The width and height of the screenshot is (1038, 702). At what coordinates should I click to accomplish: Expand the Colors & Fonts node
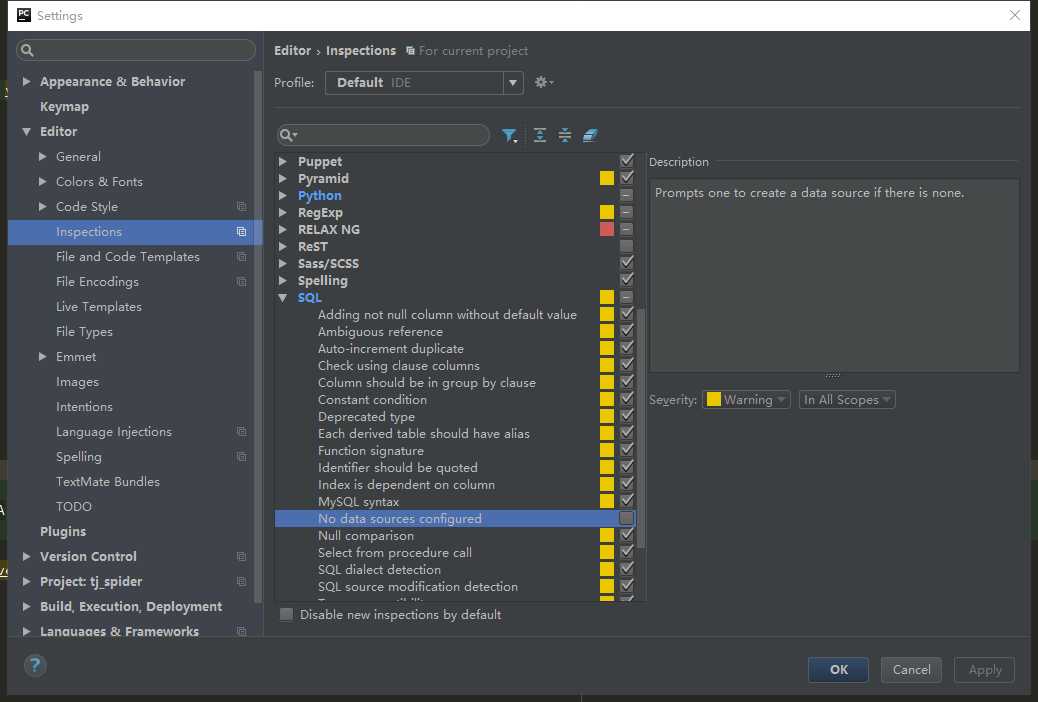point(42,181)
